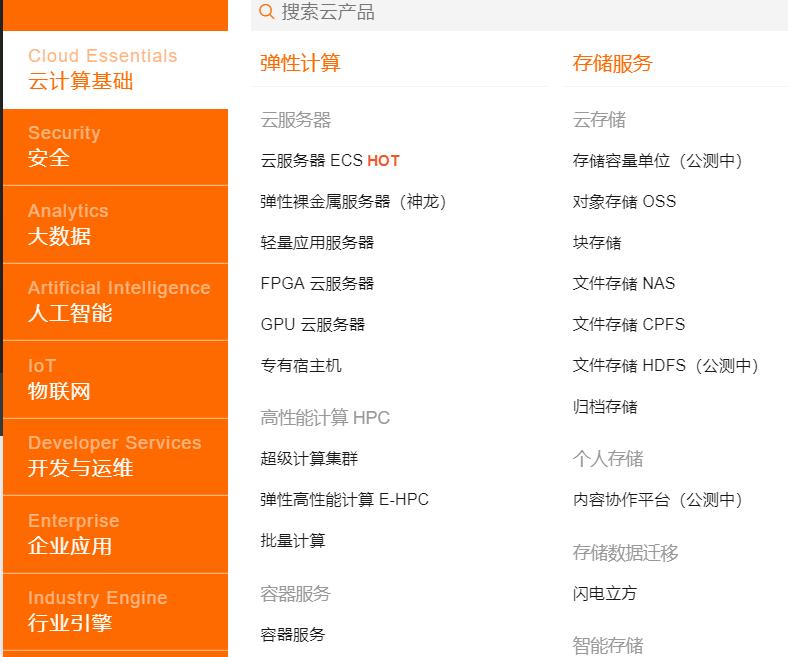Open 弹性裸金属服务器（神龙） link
Screen dimensions: 788x657
[353, 202]
